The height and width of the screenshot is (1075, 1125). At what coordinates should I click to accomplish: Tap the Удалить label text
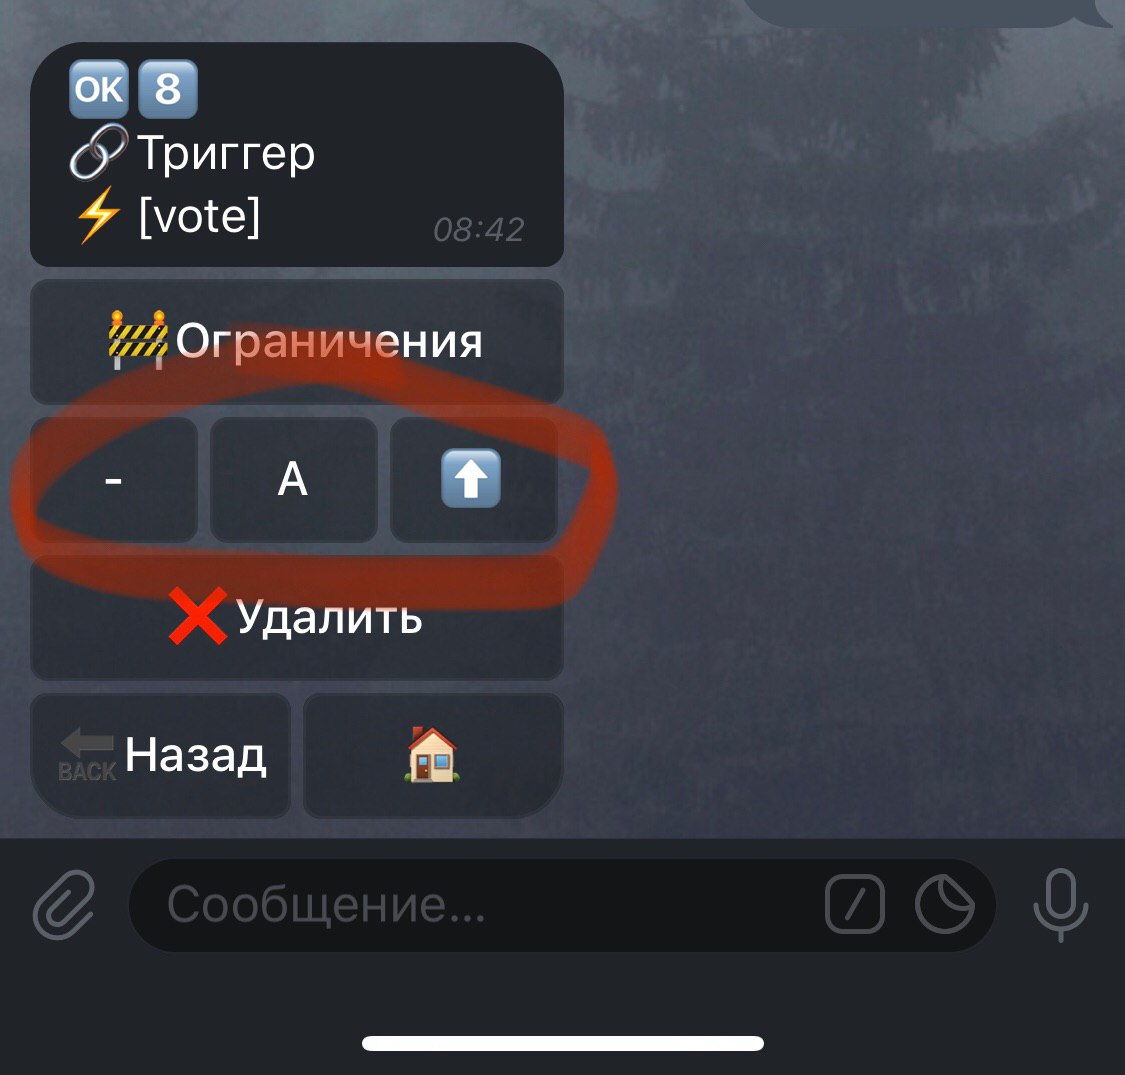[x=329, y=617]
